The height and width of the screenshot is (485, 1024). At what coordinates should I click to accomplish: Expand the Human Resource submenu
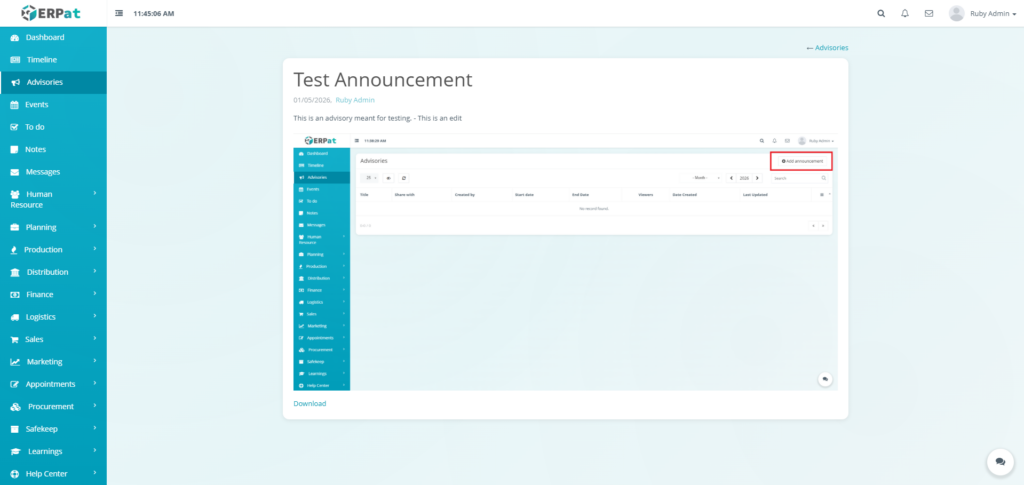[95, 193]
